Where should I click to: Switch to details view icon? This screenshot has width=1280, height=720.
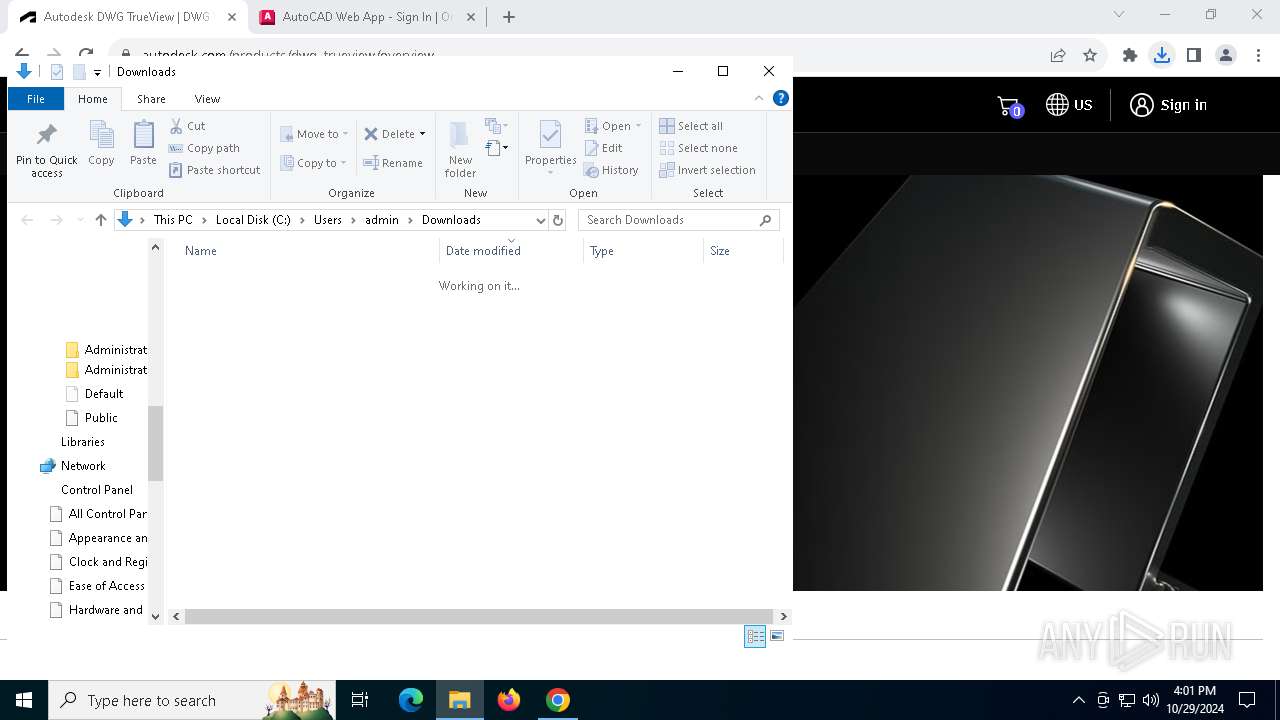click(755, 636)
